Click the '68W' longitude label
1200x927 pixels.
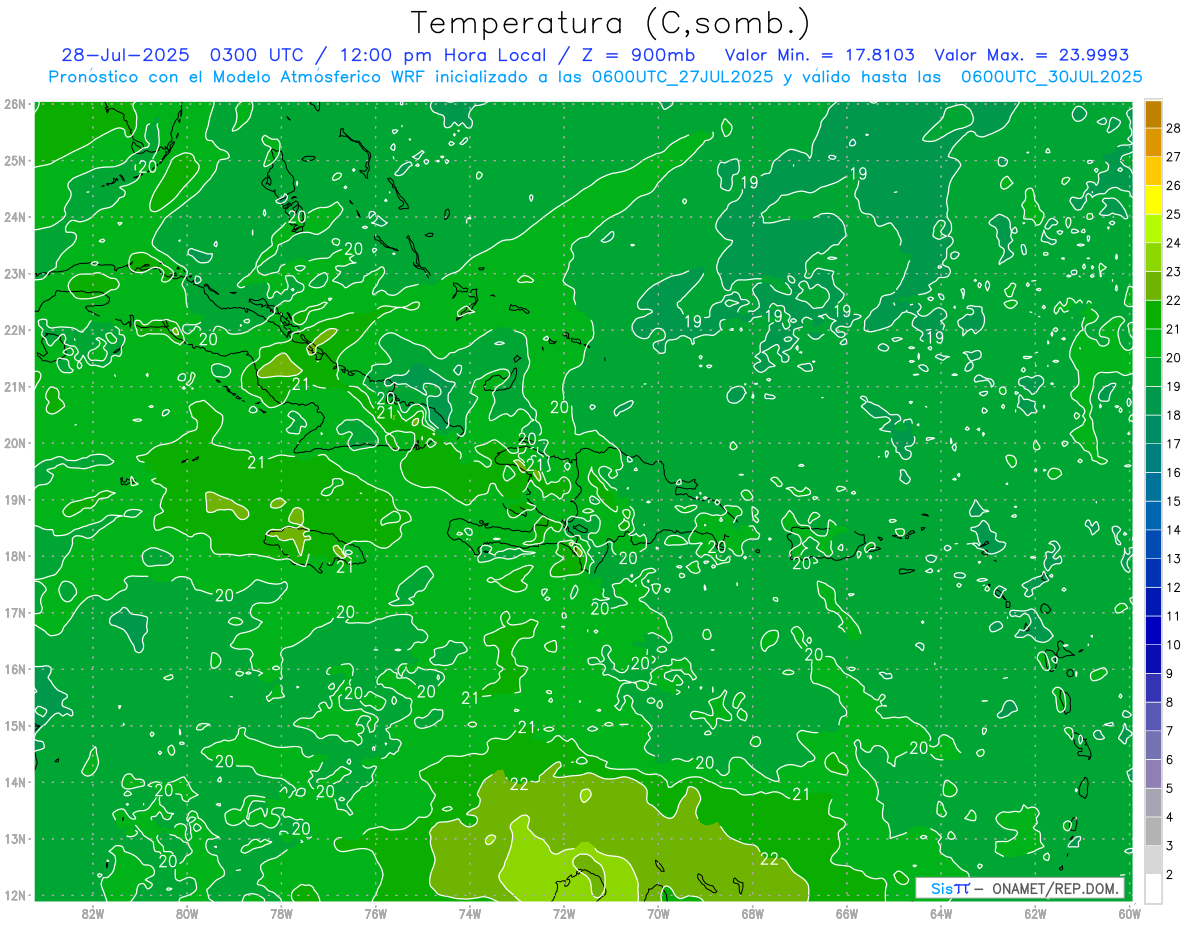[752, 913]
